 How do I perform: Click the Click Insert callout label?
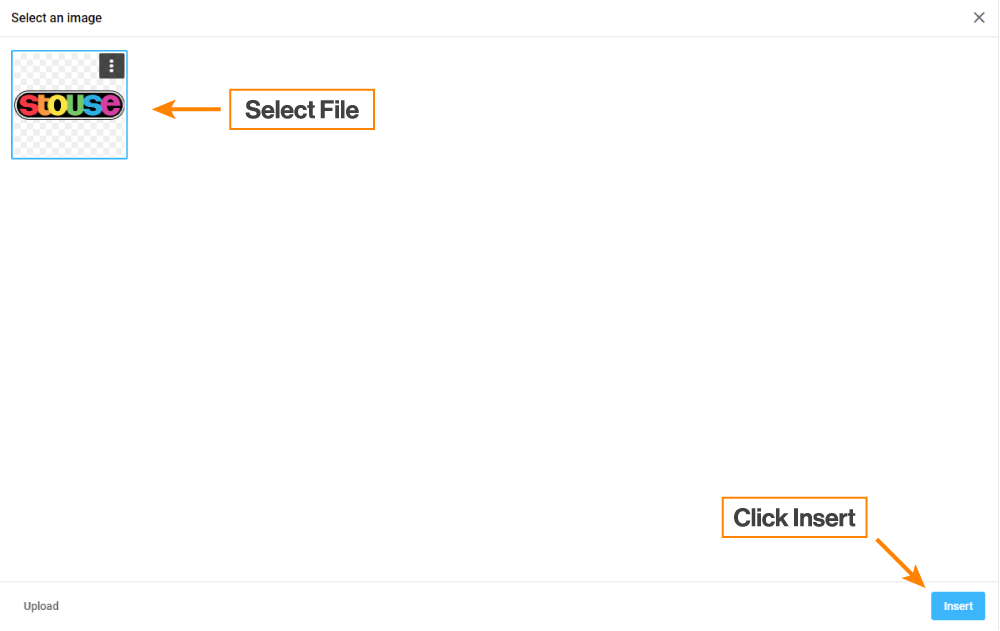[x=794, y=518]
